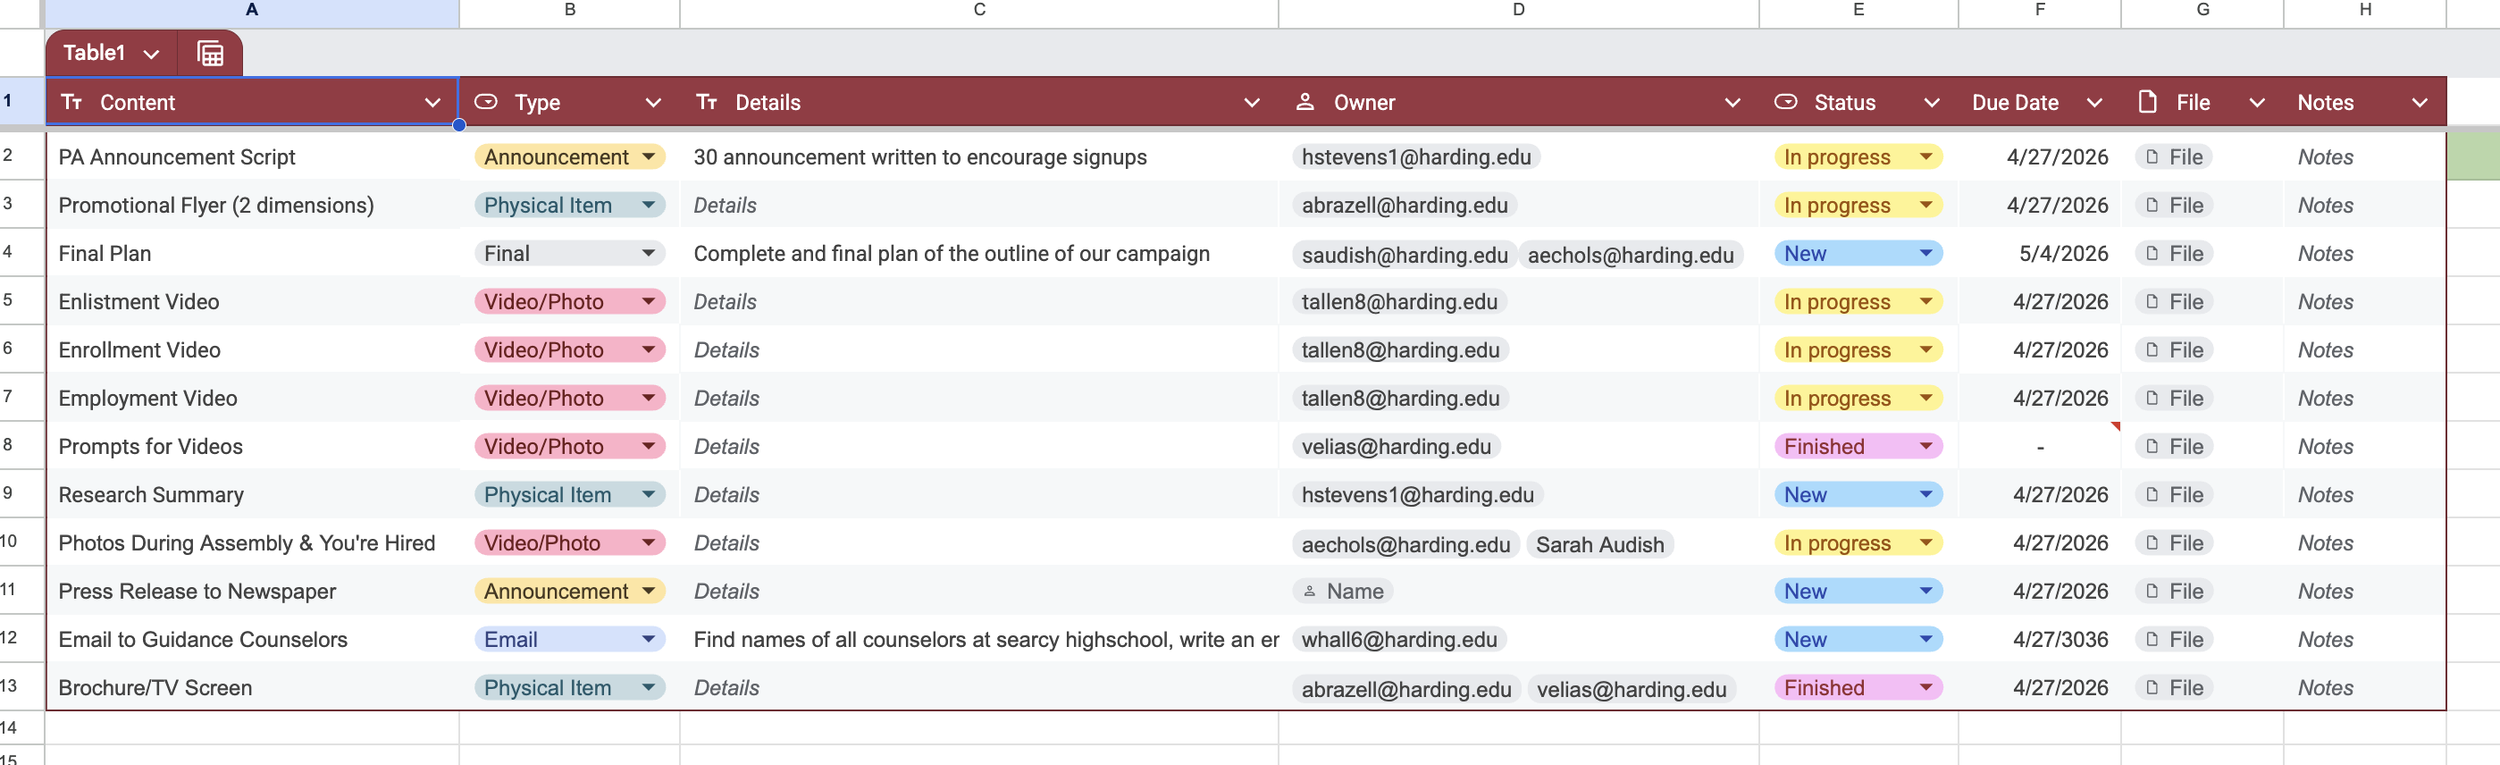Click File chip in Prompts for Videos row
Viewport: 2500px width, 765px height.
(2173, 447)
